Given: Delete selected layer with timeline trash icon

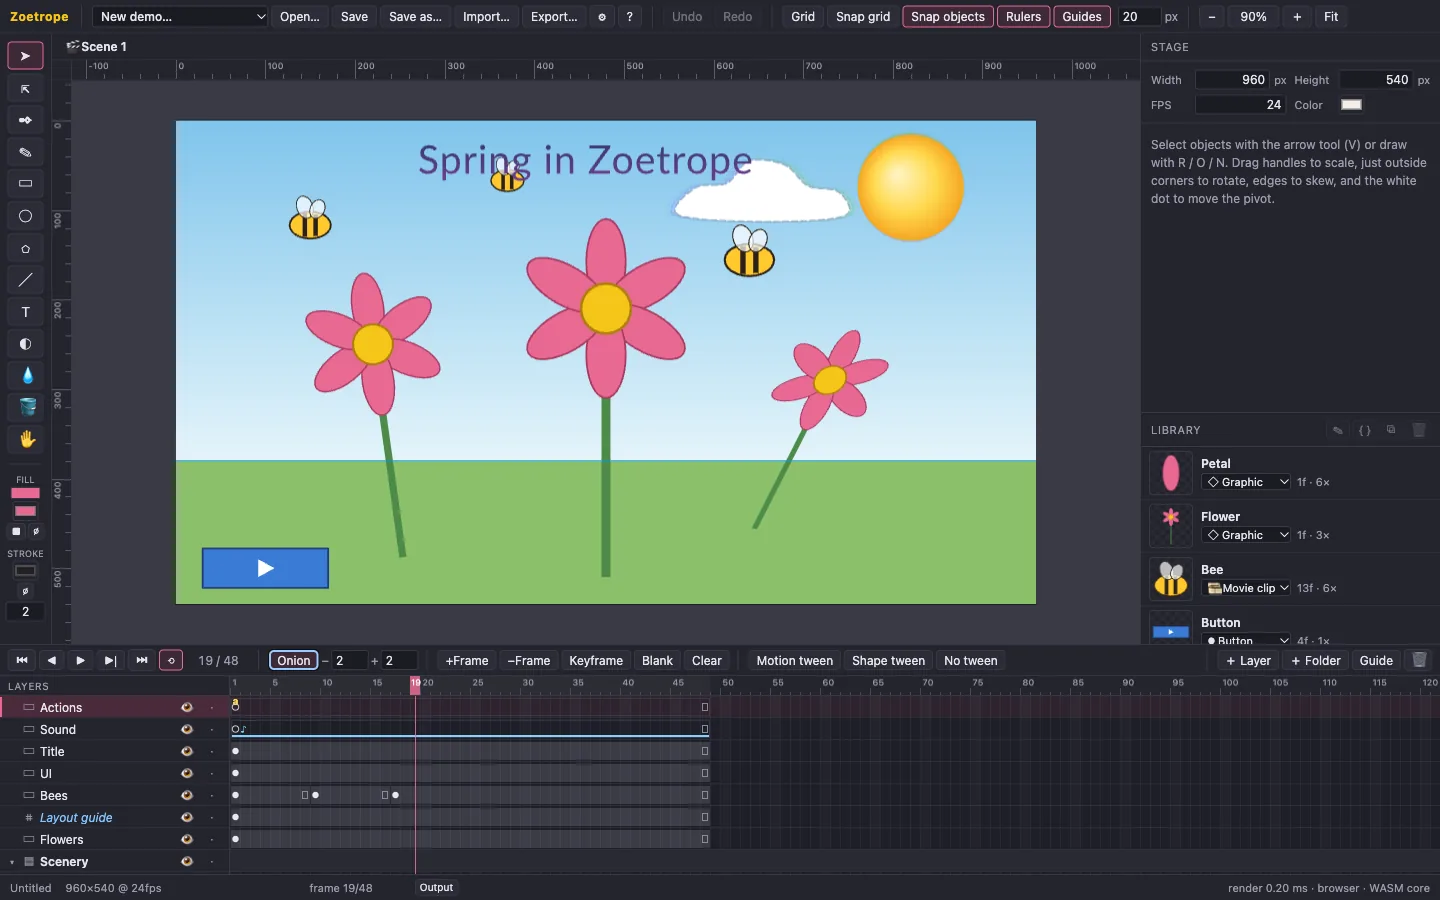Looking at the screenshot, I should tap(1419, 661).
